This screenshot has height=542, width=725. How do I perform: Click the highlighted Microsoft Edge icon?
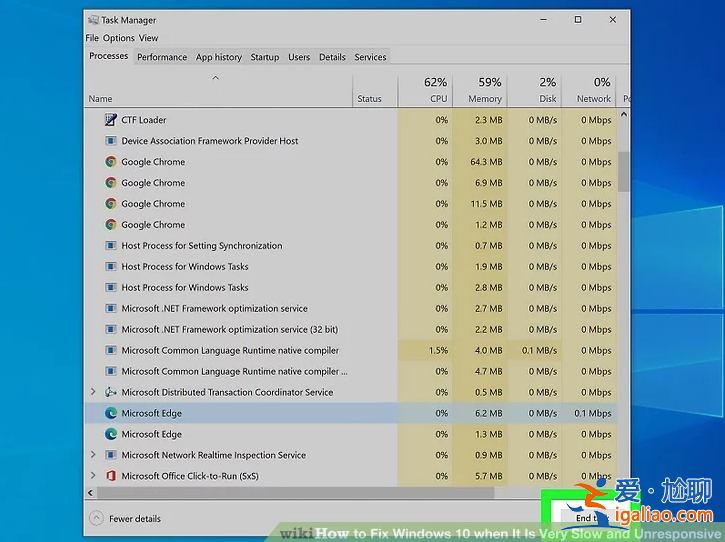[111, 413]
